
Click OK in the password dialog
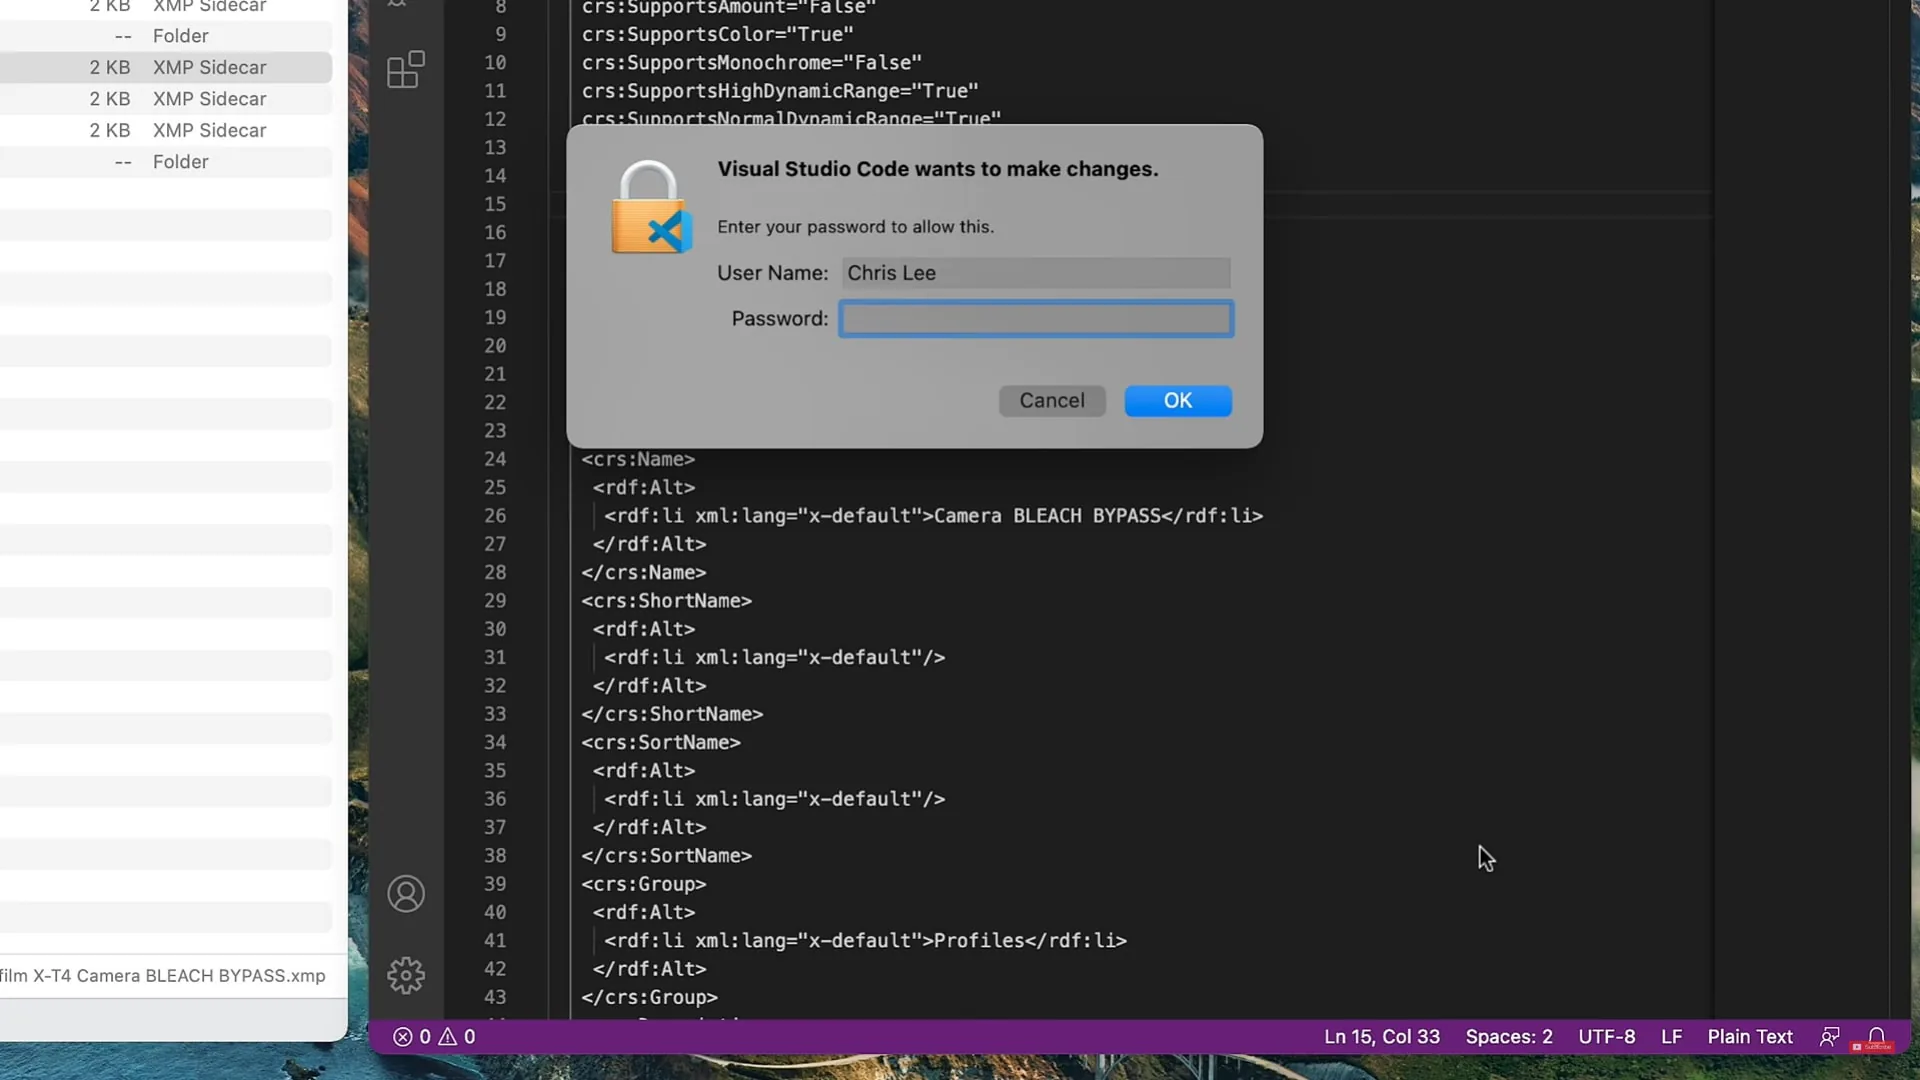pos(1178,401)
